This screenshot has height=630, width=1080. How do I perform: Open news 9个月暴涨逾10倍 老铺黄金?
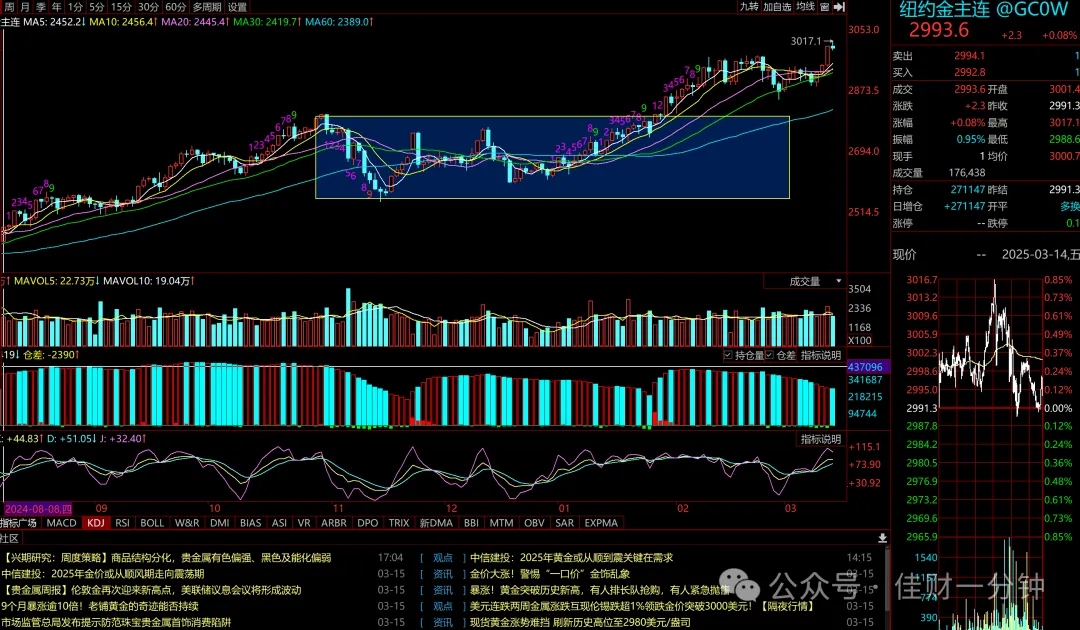coord(101,606)
